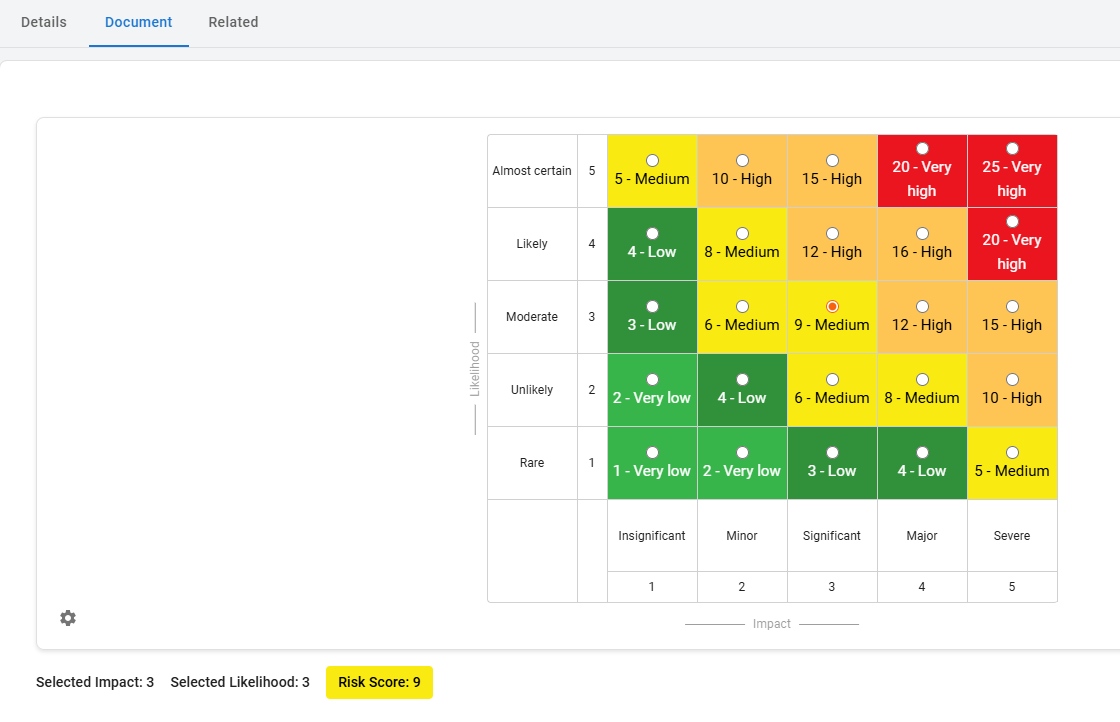Pick Likely likelihood with Insignificant impact
1120x722 pixels.
point(652,234)
